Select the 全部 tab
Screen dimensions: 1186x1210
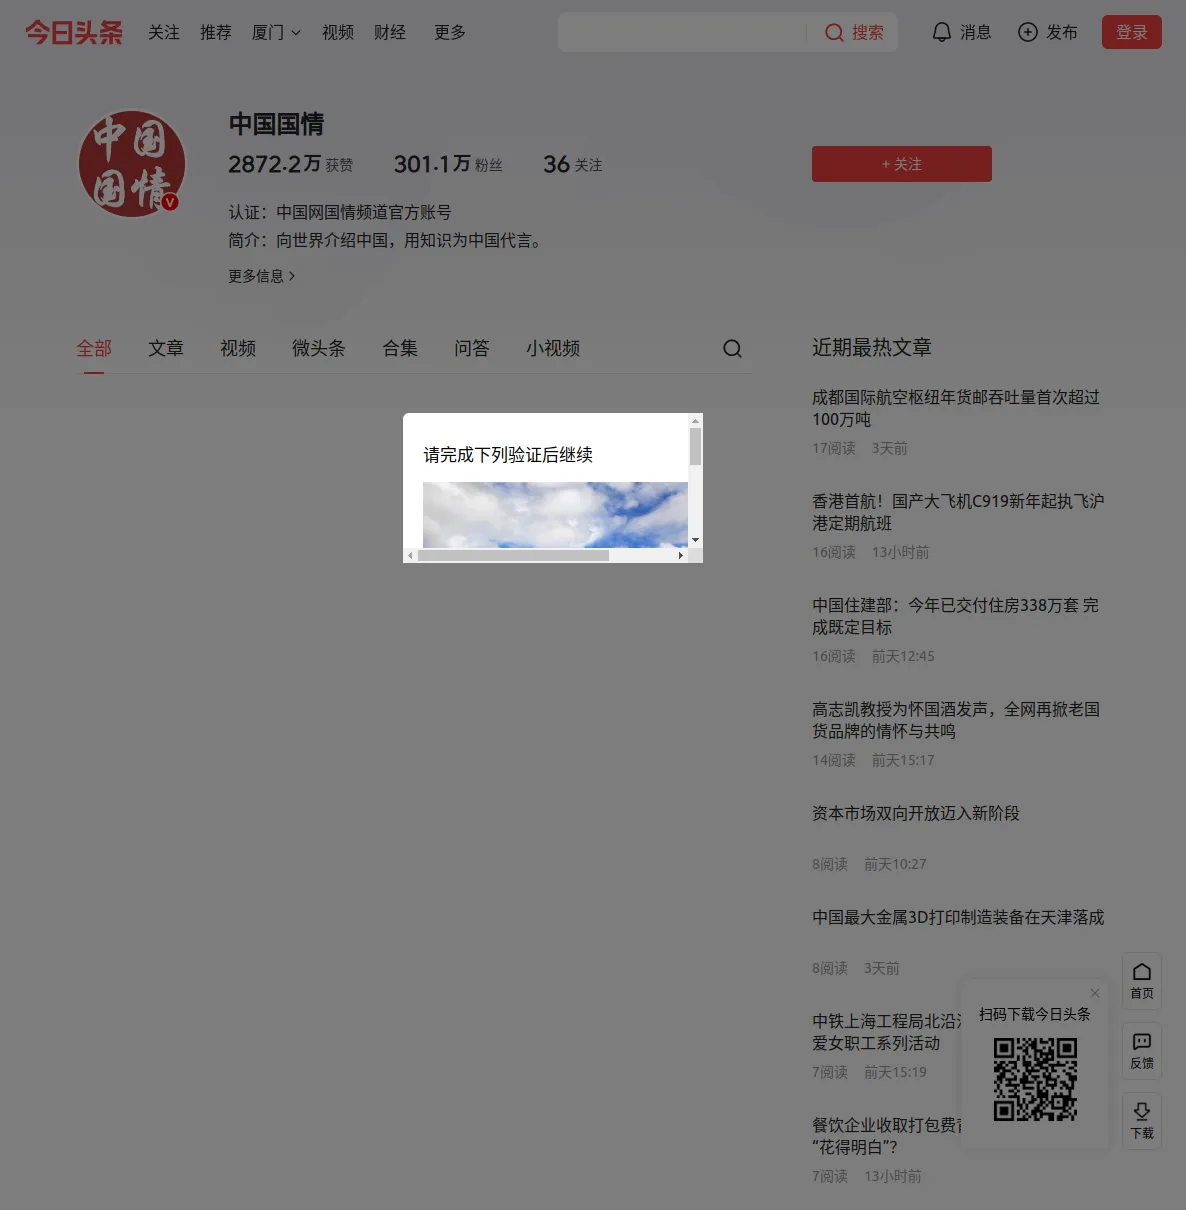(x=94, y=348)
